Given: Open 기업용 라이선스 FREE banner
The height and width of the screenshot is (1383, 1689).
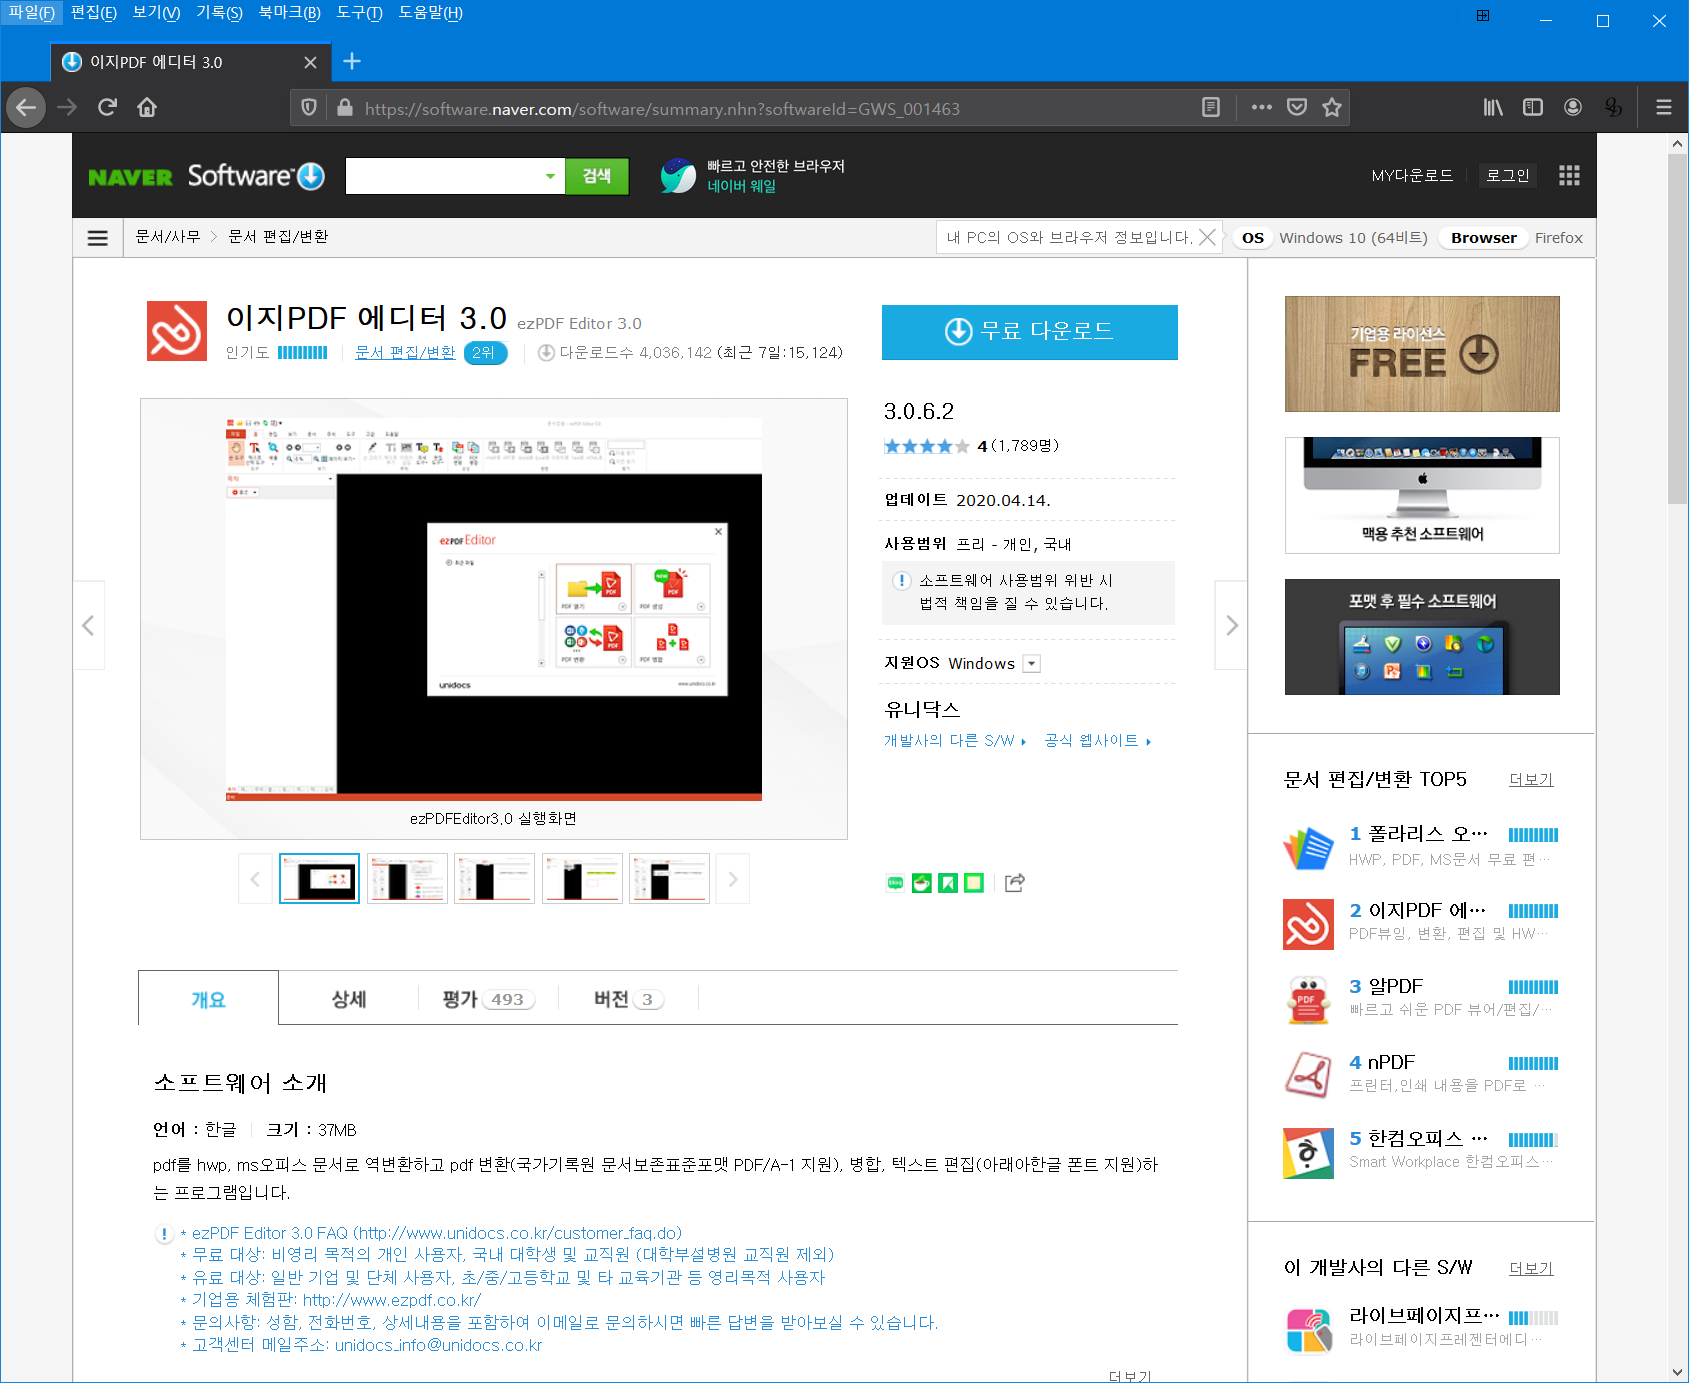Looking at the screenshot, I should click(x=1422, y=354).
